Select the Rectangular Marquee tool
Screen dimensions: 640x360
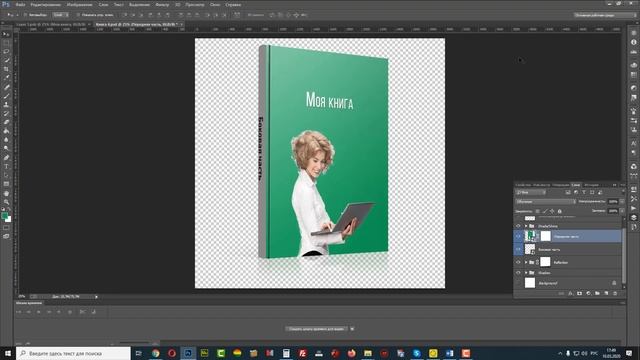point(6,43)
